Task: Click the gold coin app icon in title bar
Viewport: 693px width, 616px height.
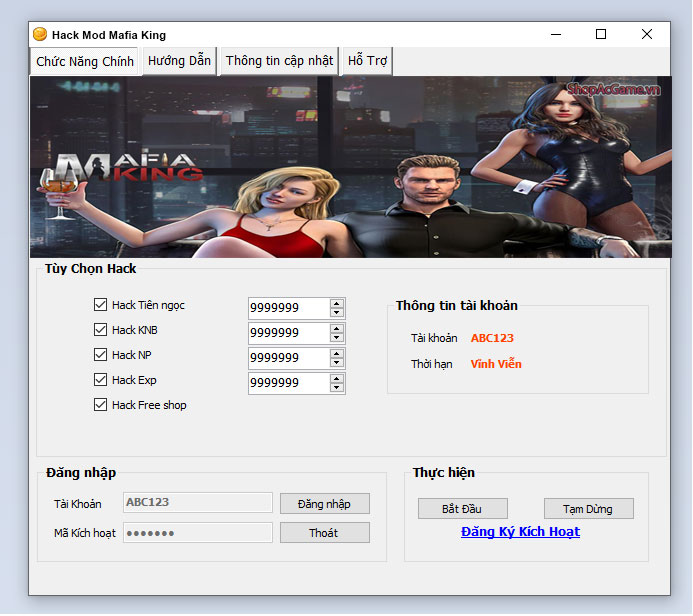Action: pos(40,34)
